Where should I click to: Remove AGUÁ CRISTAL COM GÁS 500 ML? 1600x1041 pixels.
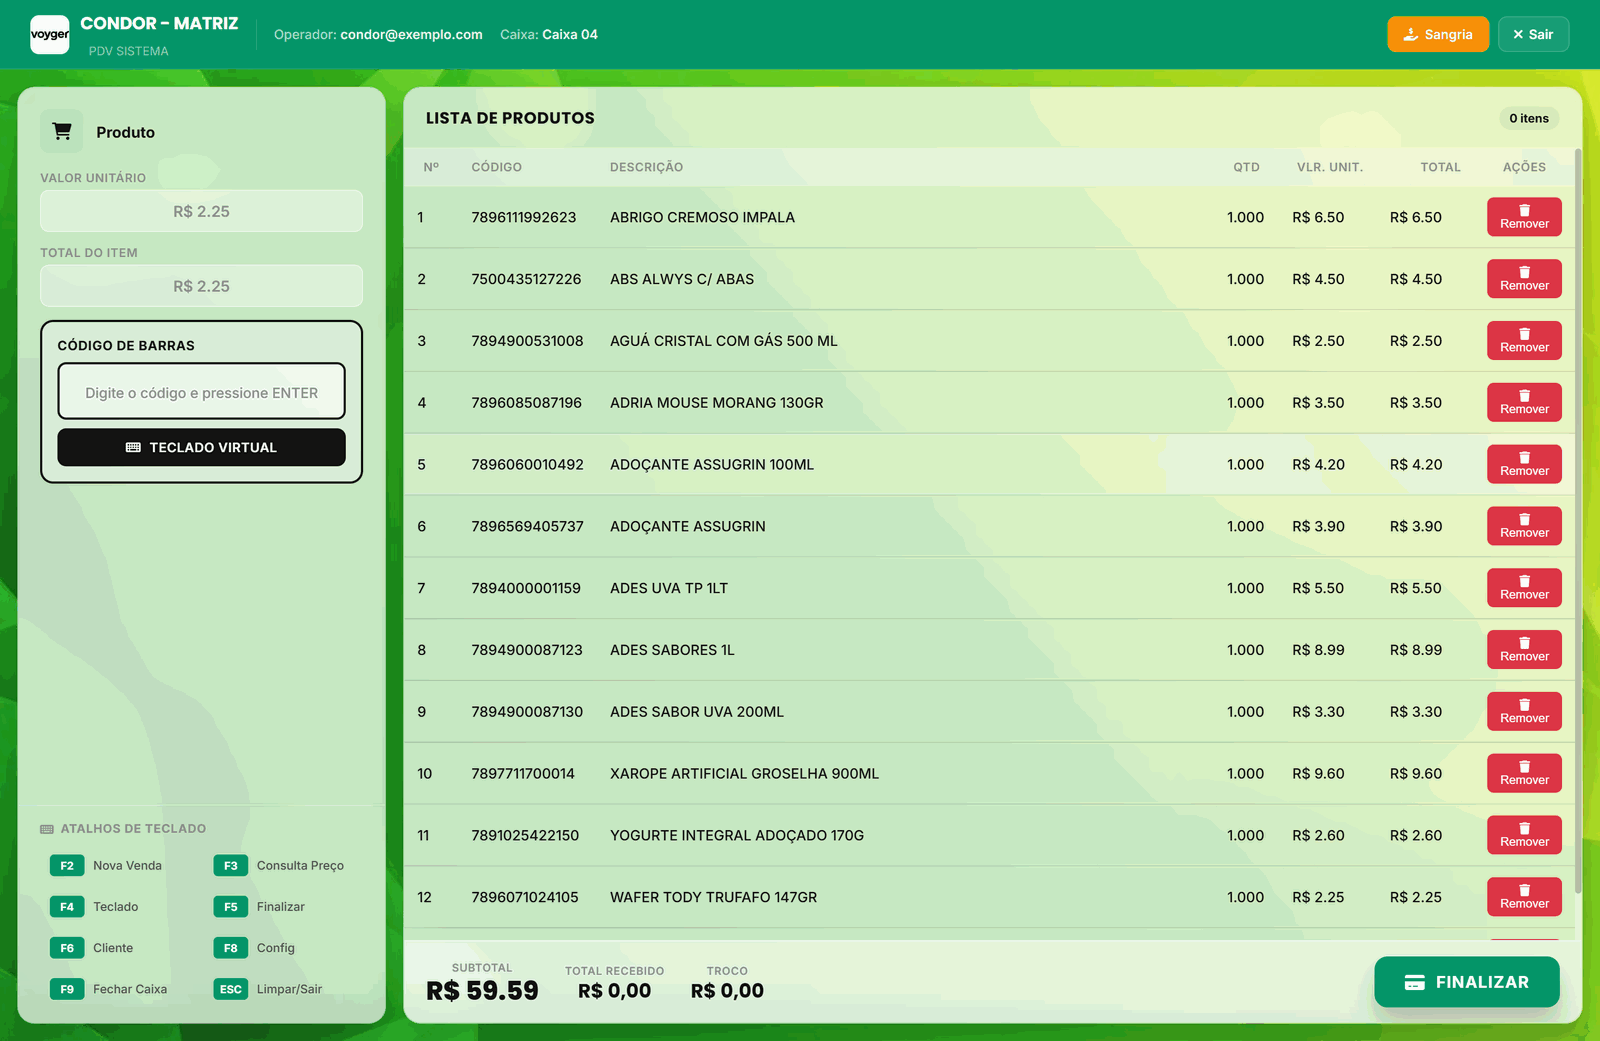point(1524,341)
